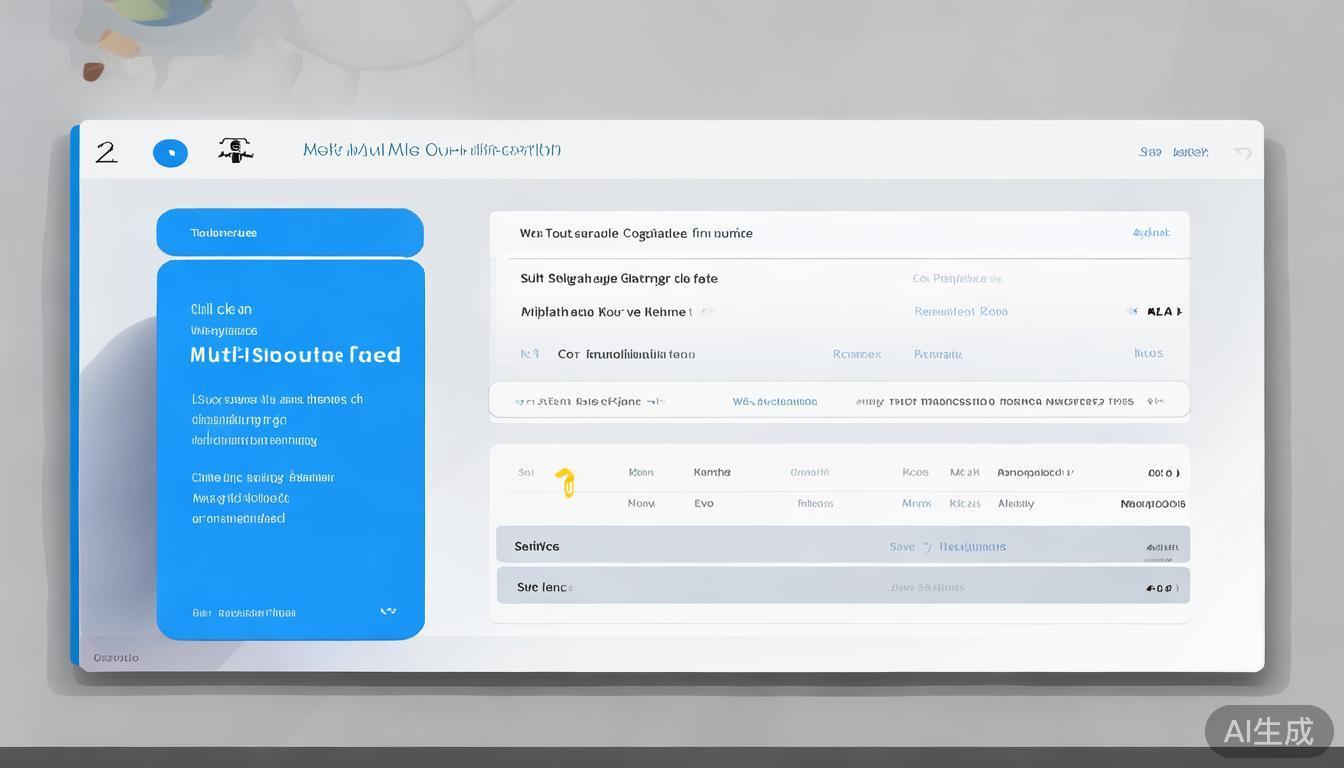Click the 'Reroumfeot Rooo' blue link

(960, 312)
